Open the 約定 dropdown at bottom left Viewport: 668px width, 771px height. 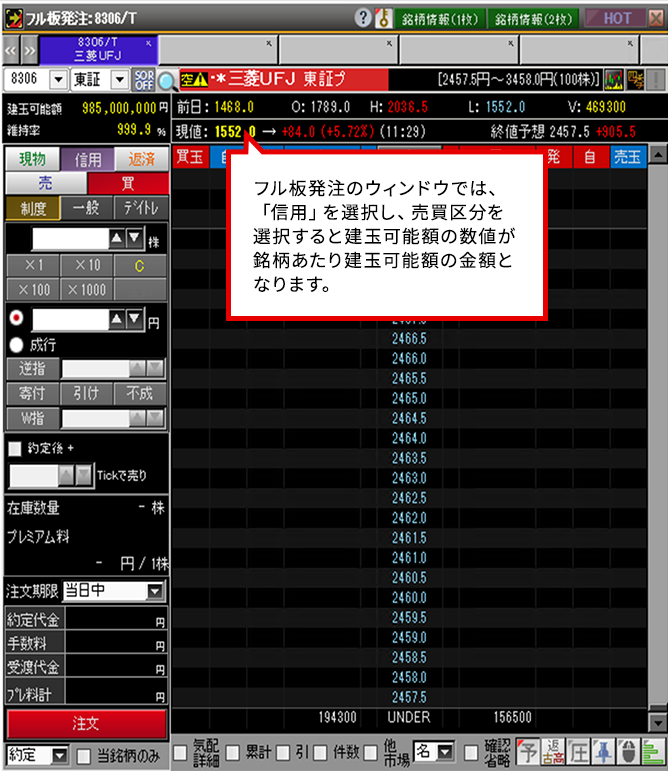click(x=60, y=755)
